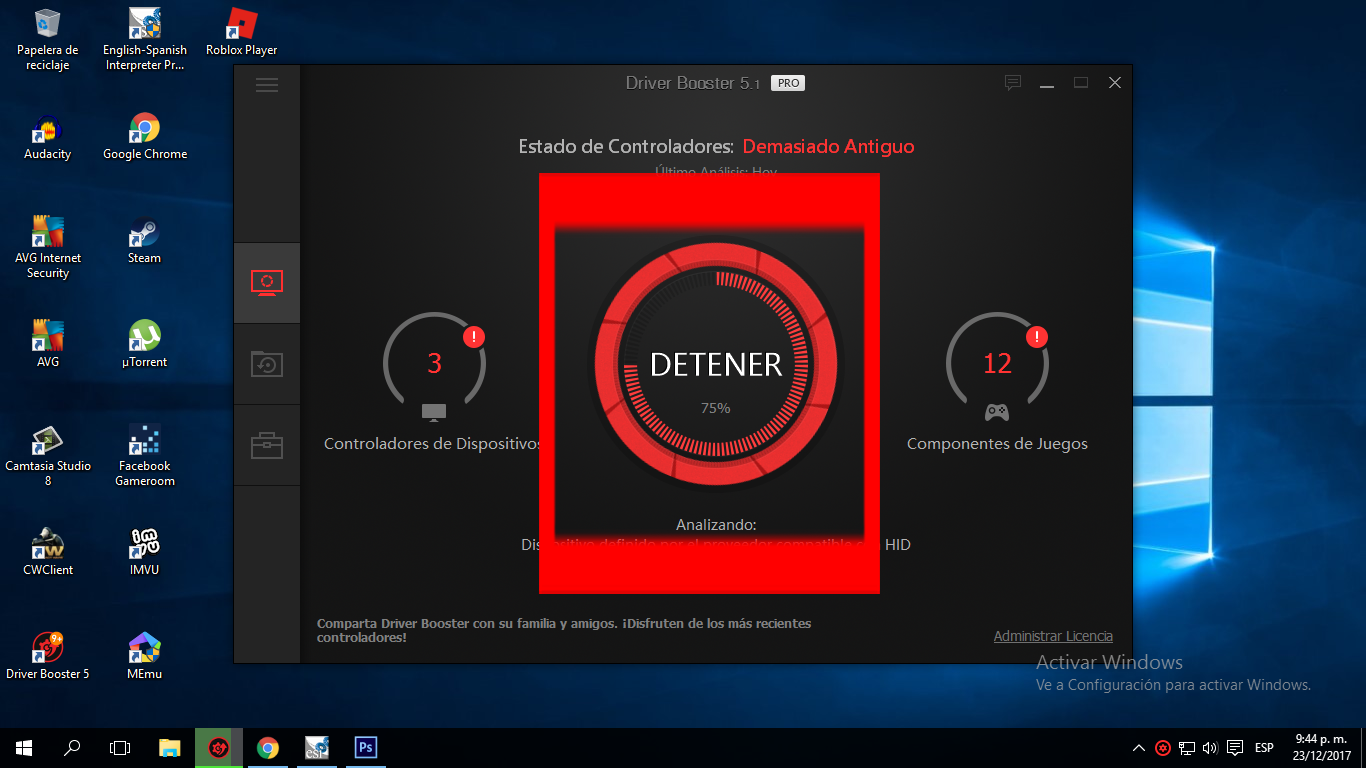This screenshot has height=768, width=1366.
Task: Select the Scan tab in the sidebar
Action: point(267,283)
